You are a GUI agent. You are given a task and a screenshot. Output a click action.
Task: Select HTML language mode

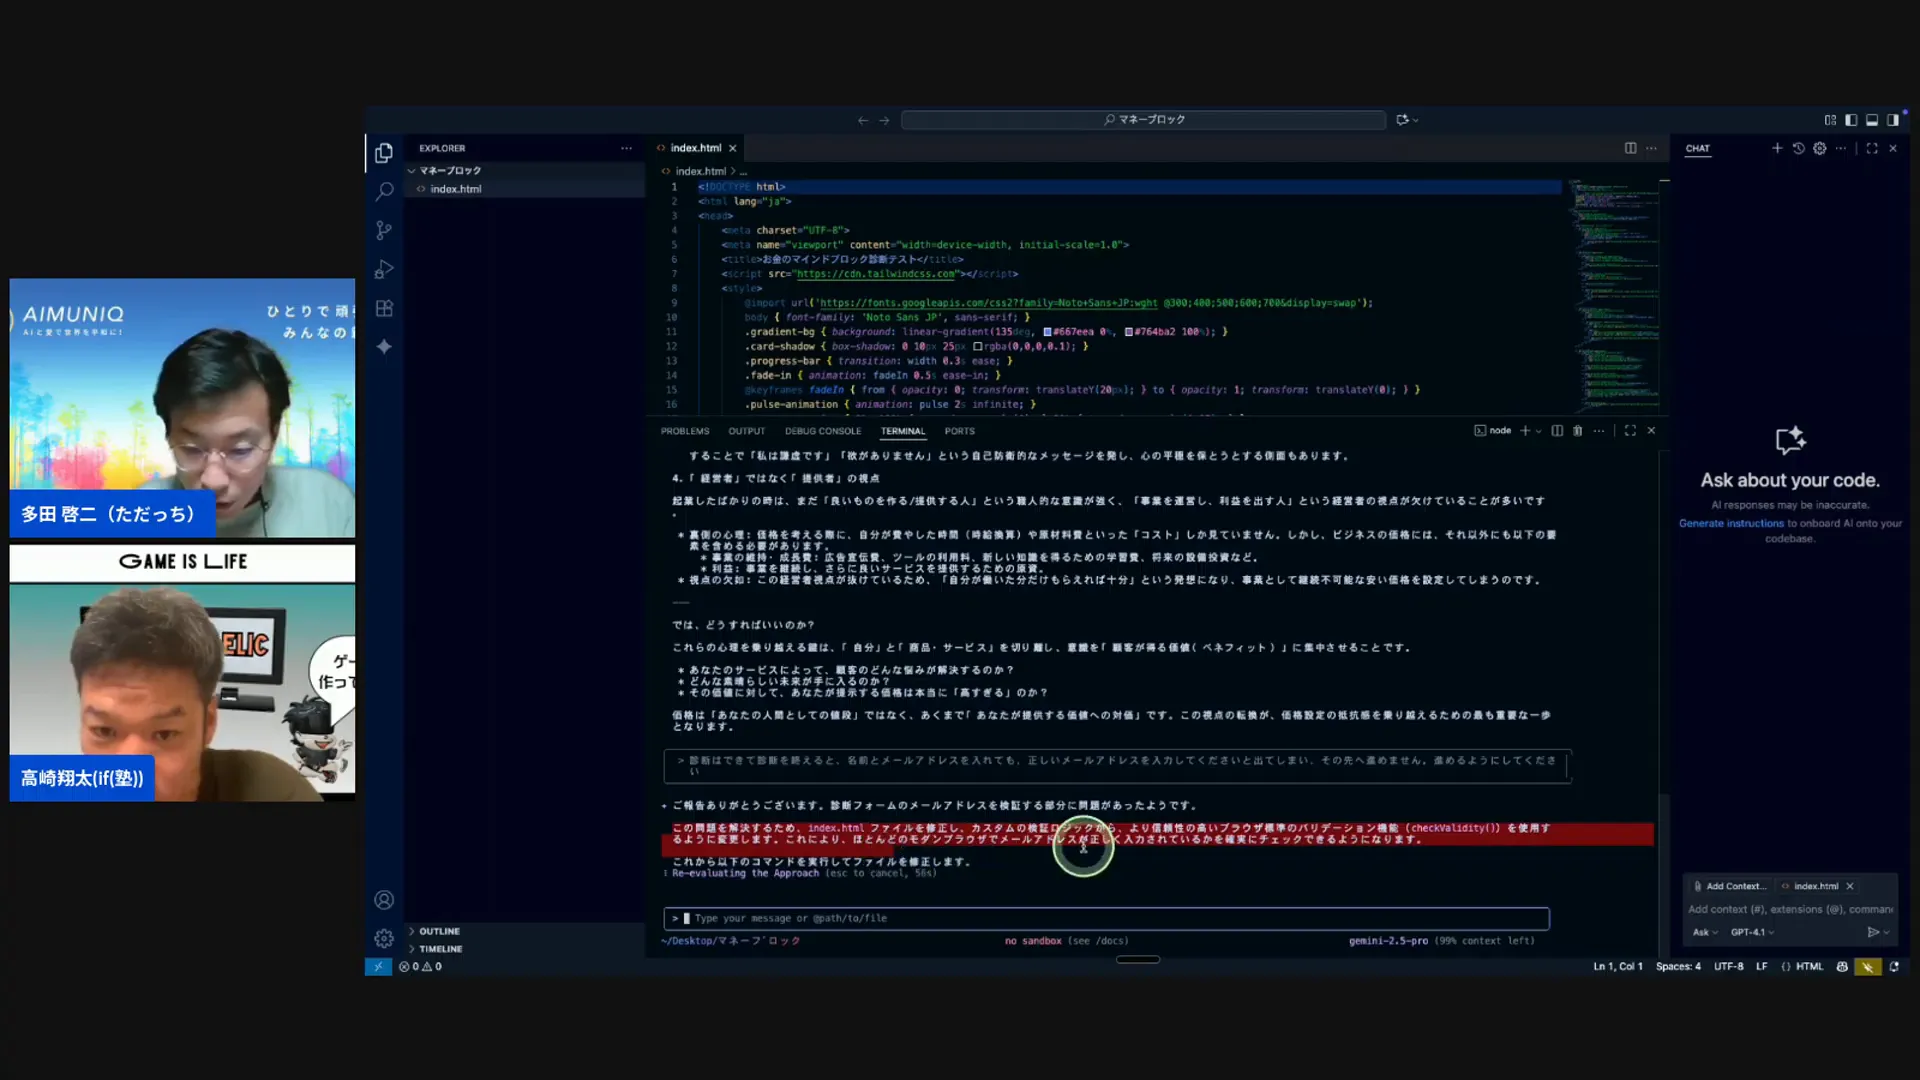[1802, 967]
